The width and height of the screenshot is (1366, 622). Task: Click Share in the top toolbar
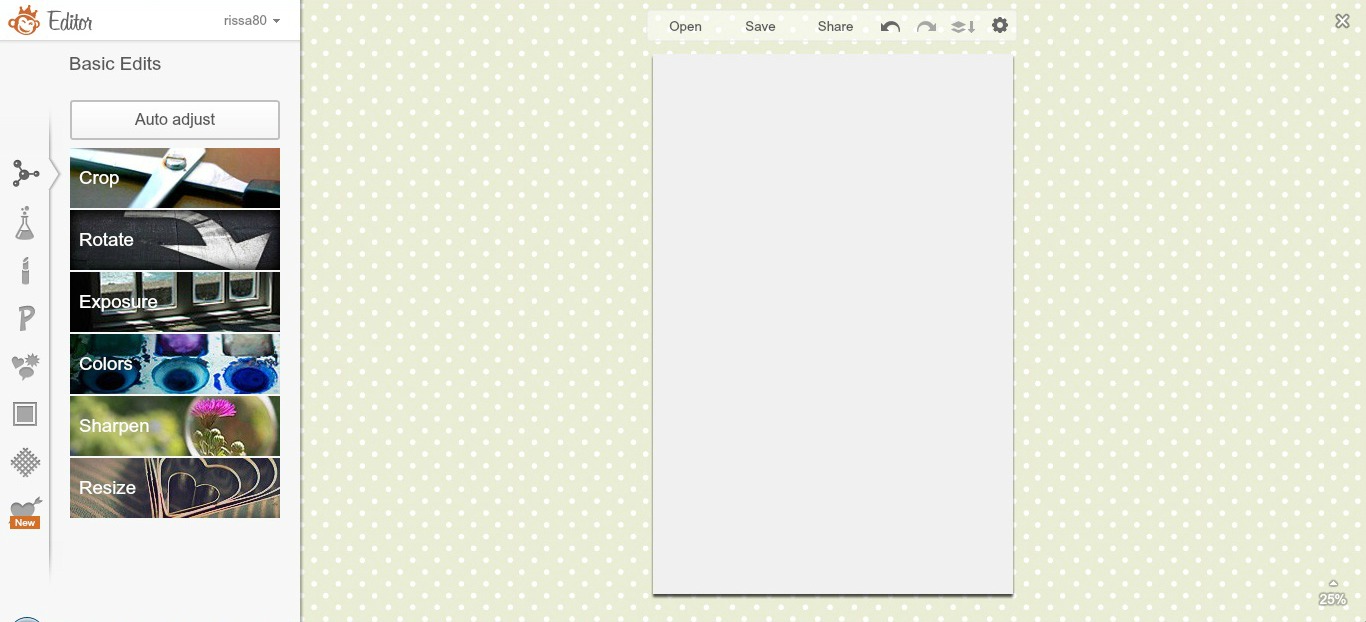pyautogui.click(x=835, y=27)
